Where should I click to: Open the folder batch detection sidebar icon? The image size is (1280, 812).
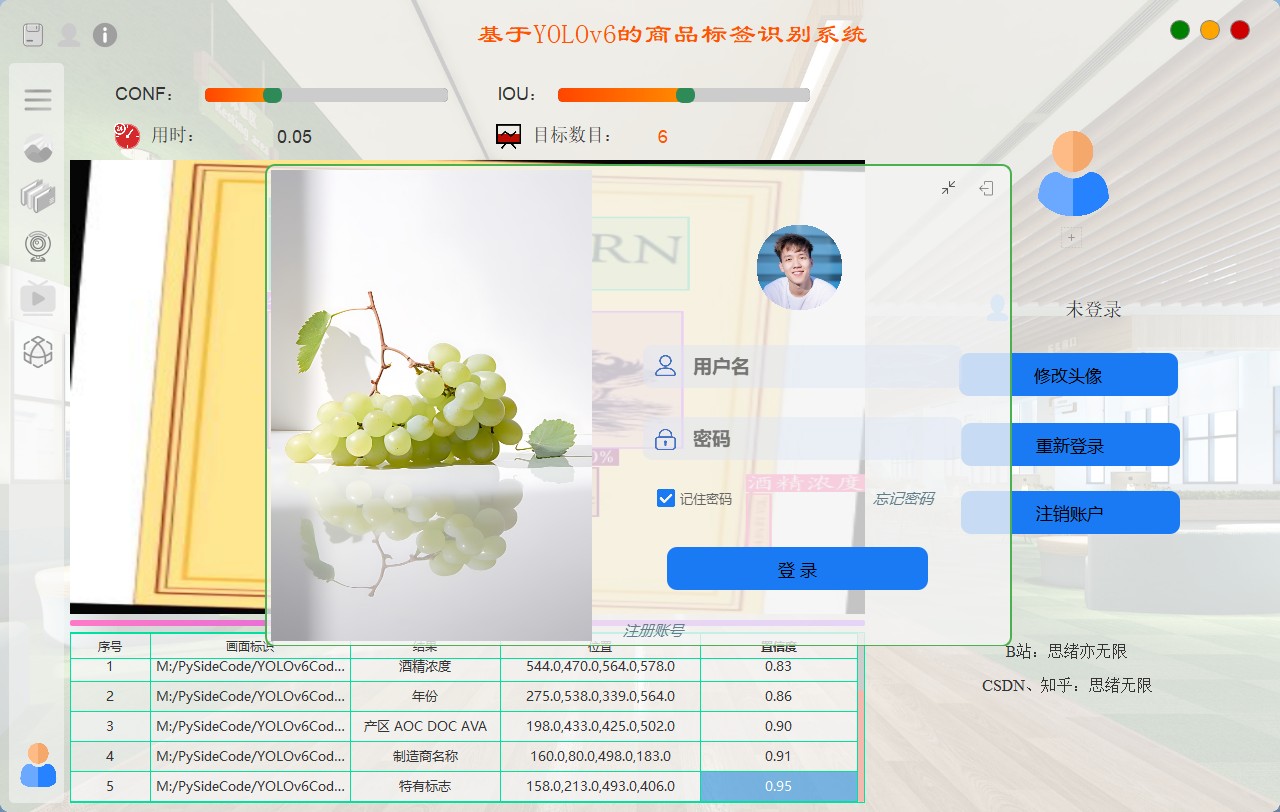click(38, 196)
